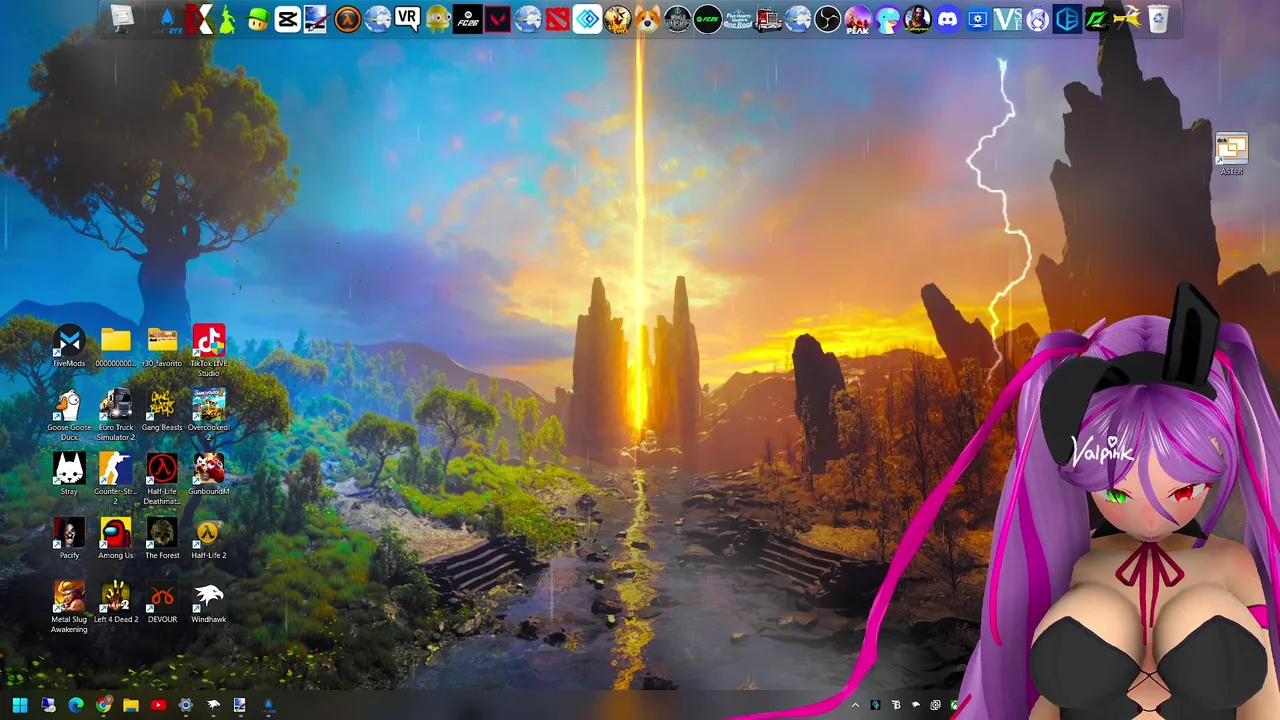Launch CapCut from the top dock
The image size is (1280, 720).
[x=287, y=19]
